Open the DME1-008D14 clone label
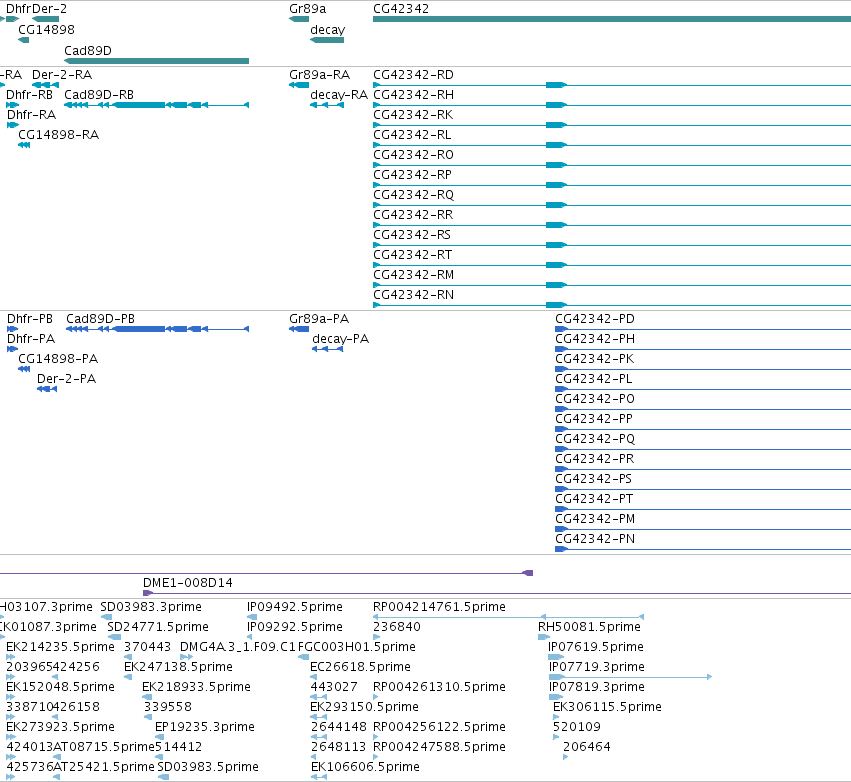This screenshot has width=851, height=782. coord(188,583)
